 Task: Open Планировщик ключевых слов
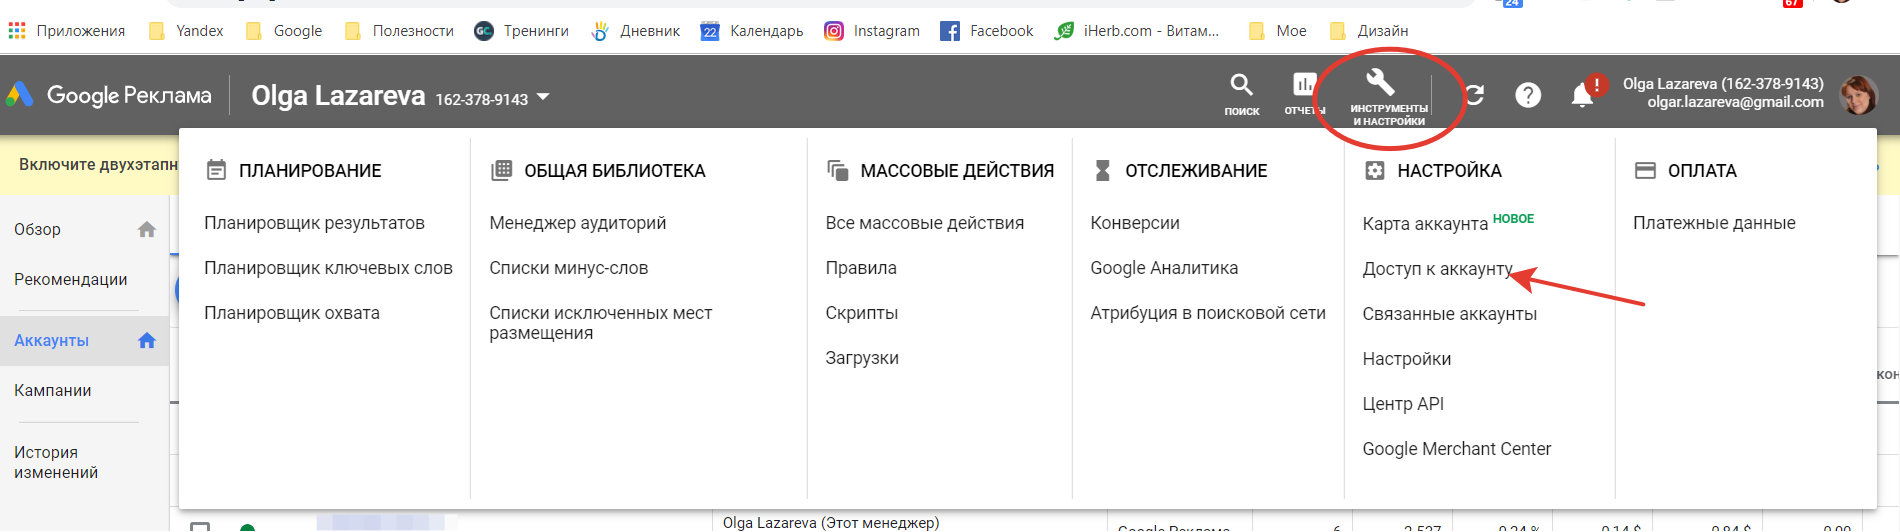(328, 268)
